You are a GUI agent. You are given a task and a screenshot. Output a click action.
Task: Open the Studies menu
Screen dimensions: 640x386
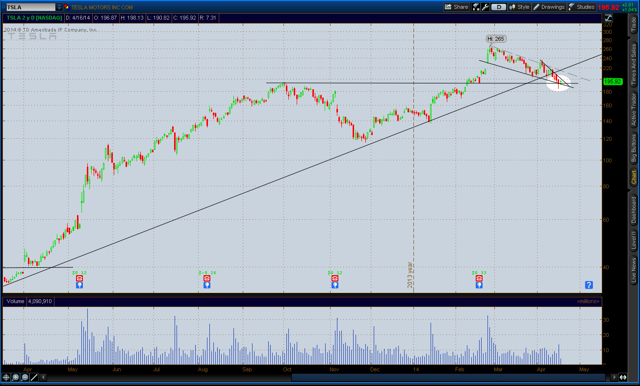[582, 7]
